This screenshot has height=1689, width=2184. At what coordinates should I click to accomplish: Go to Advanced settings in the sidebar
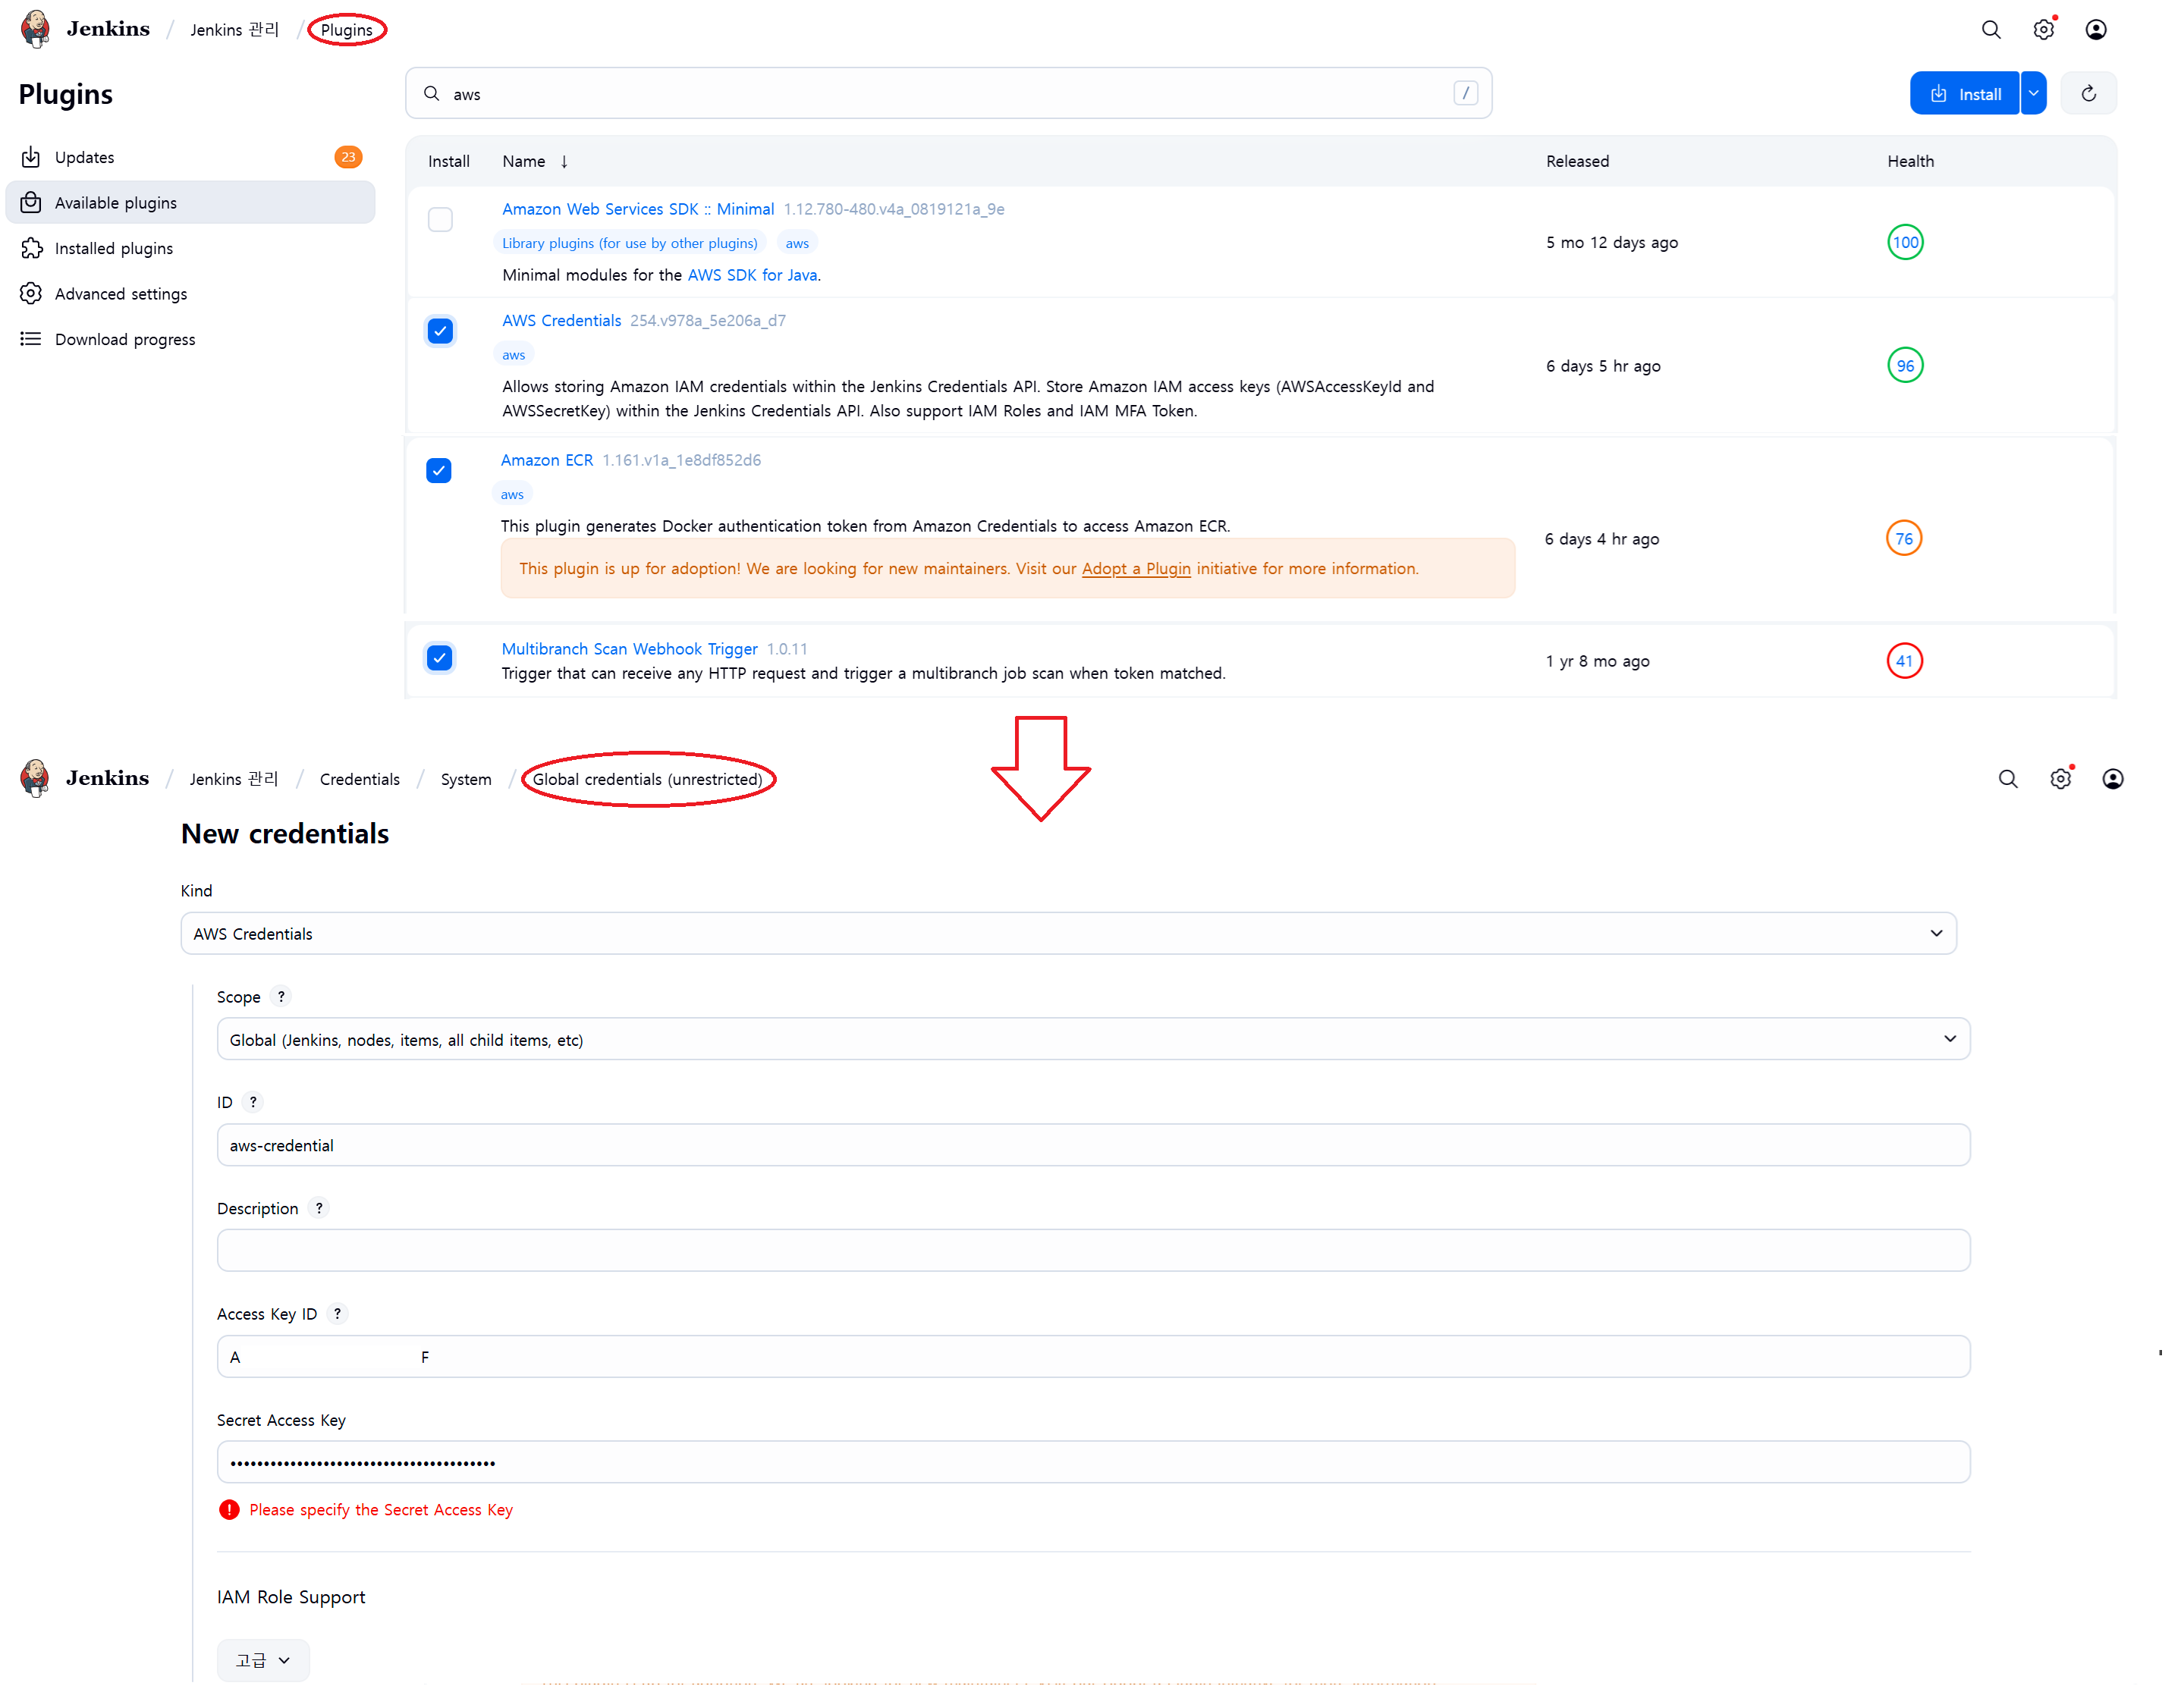tap(120, 294)
